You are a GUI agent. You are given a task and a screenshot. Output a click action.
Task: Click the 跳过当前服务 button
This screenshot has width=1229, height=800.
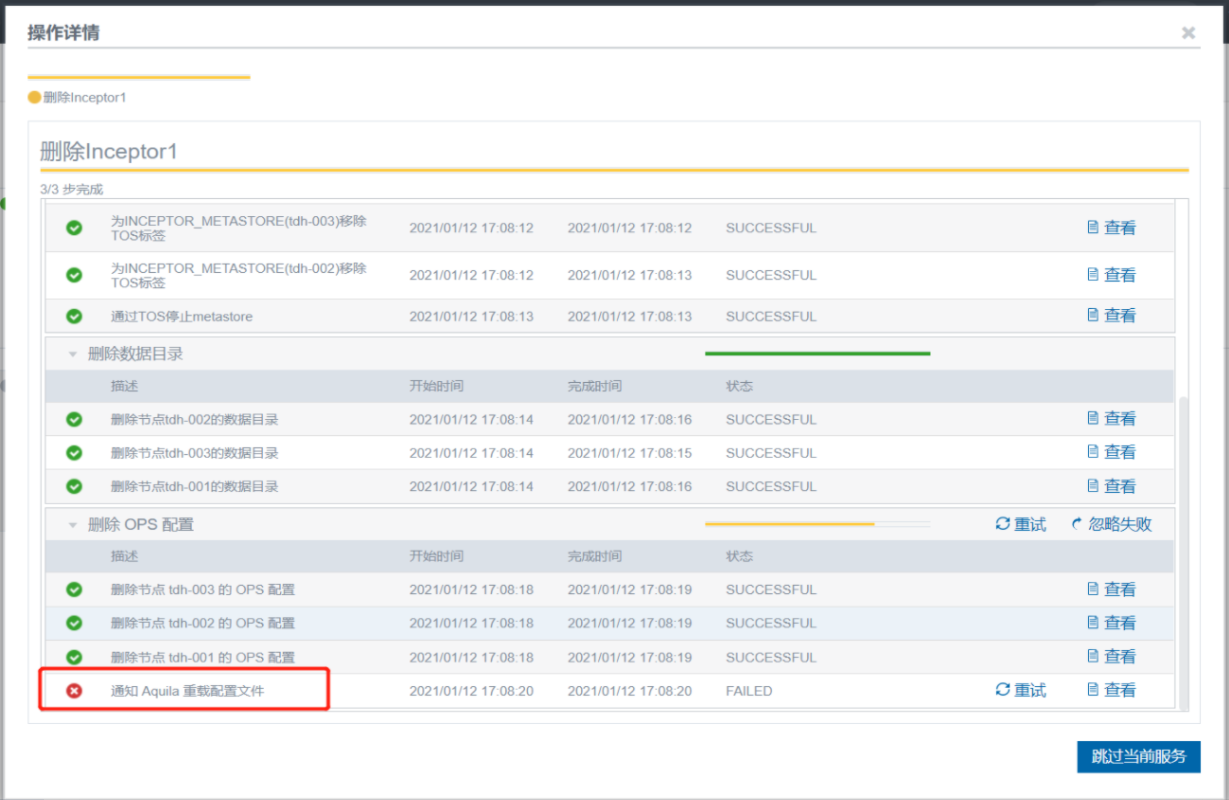[x=1138, y=757]
